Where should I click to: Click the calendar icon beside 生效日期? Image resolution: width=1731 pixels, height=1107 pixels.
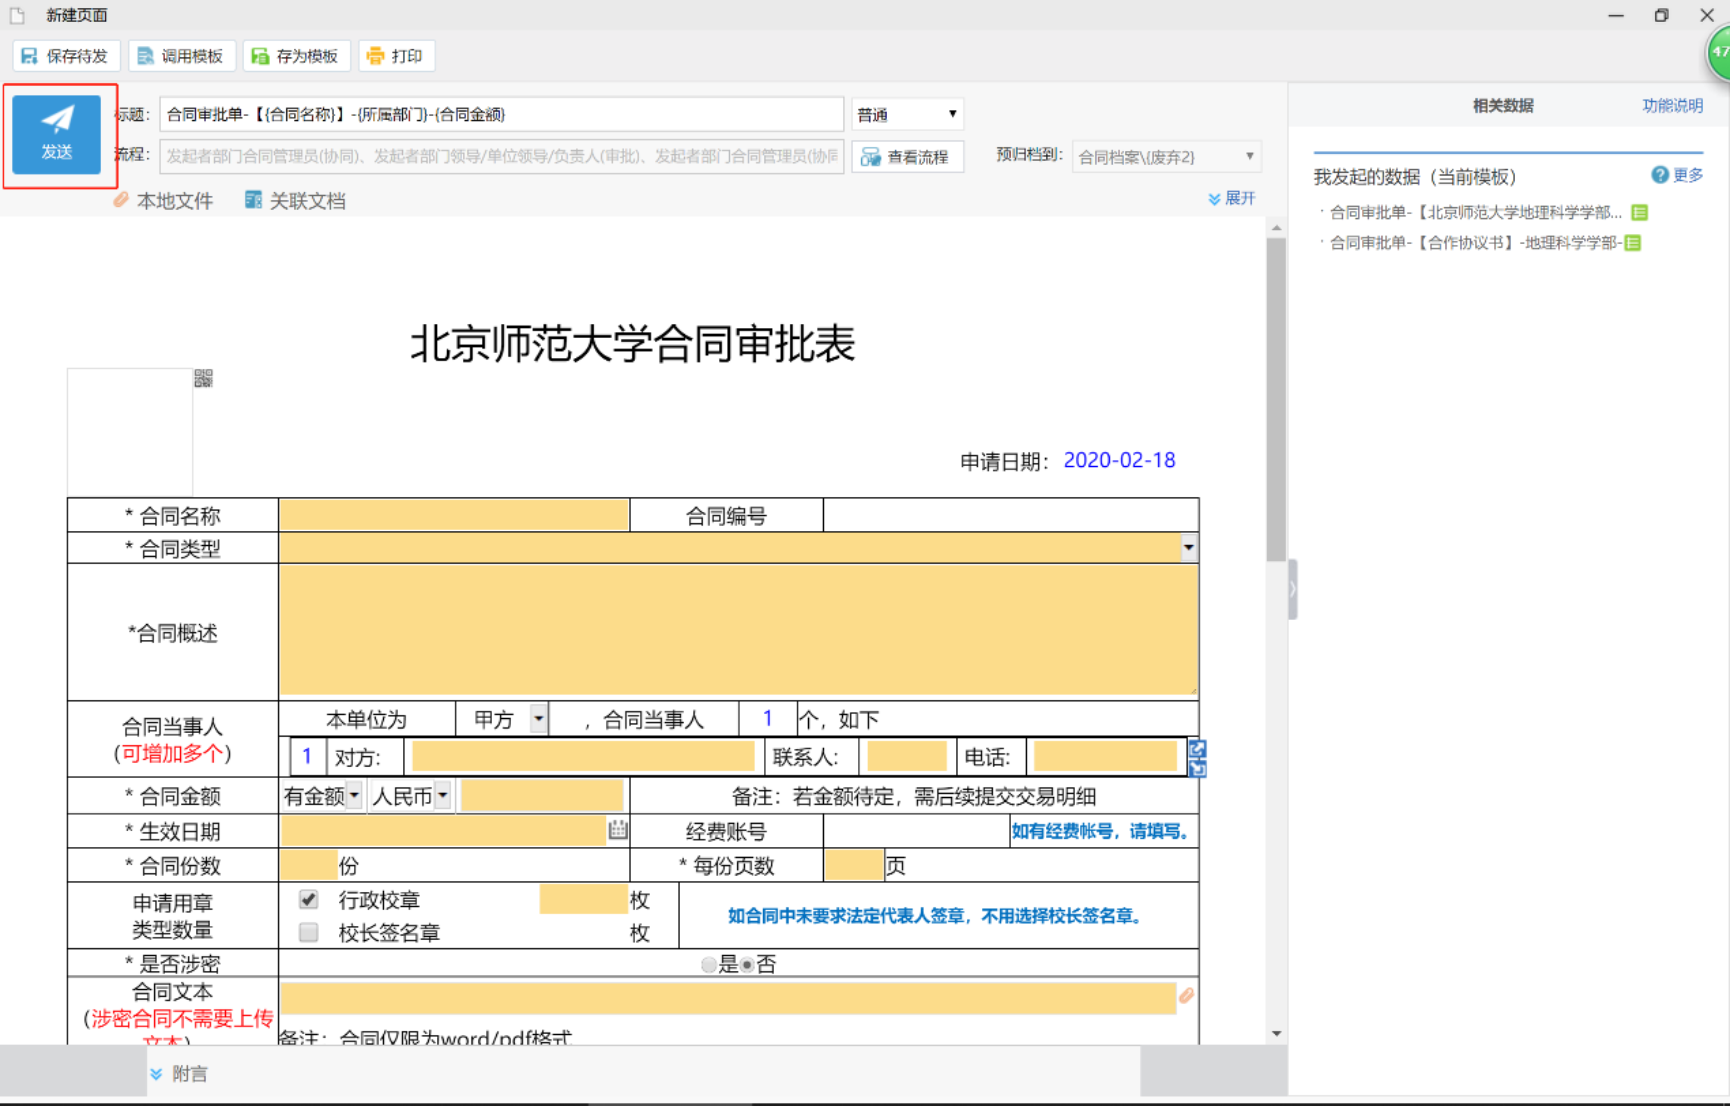618,830
